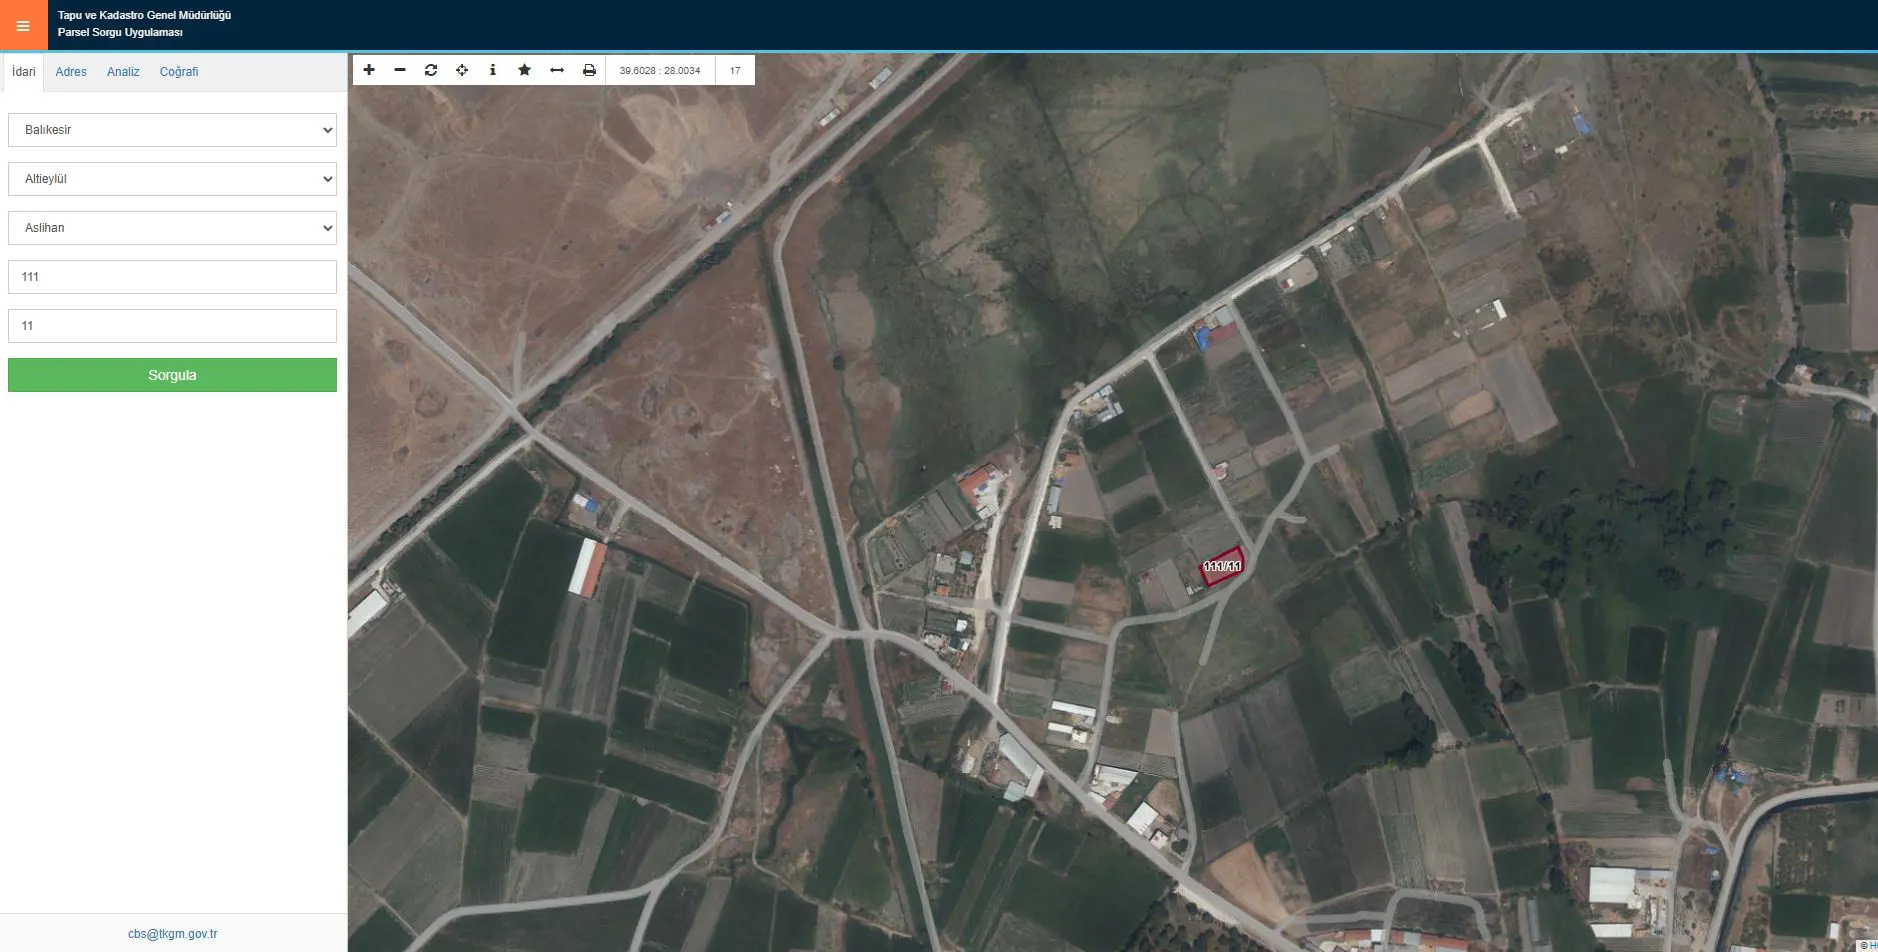Select the Coğrafi tab

(x=179, y=72)
